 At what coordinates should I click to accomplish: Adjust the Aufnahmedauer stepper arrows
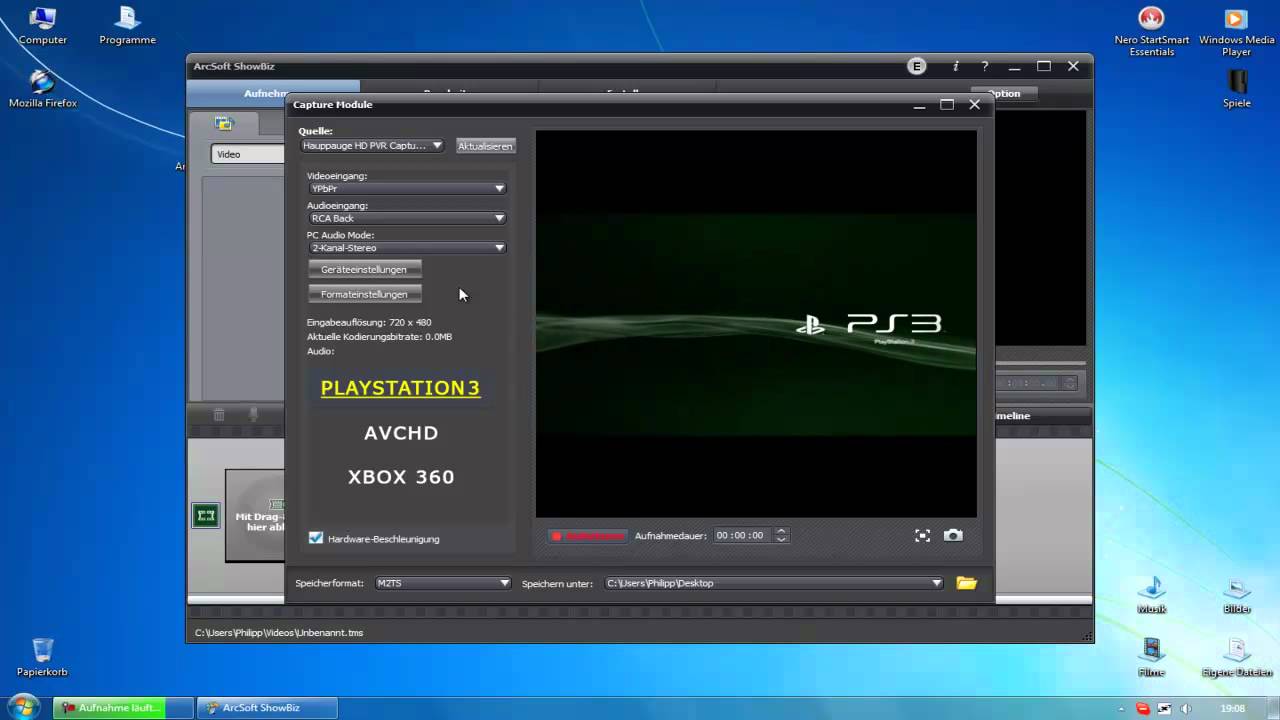tap(782, 536)
